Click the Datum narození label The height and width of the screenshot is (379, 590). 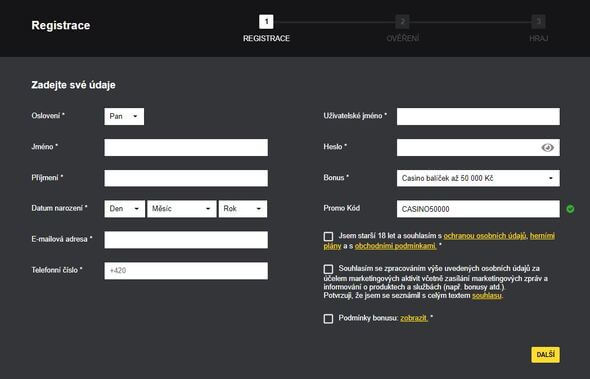(59, 208)
